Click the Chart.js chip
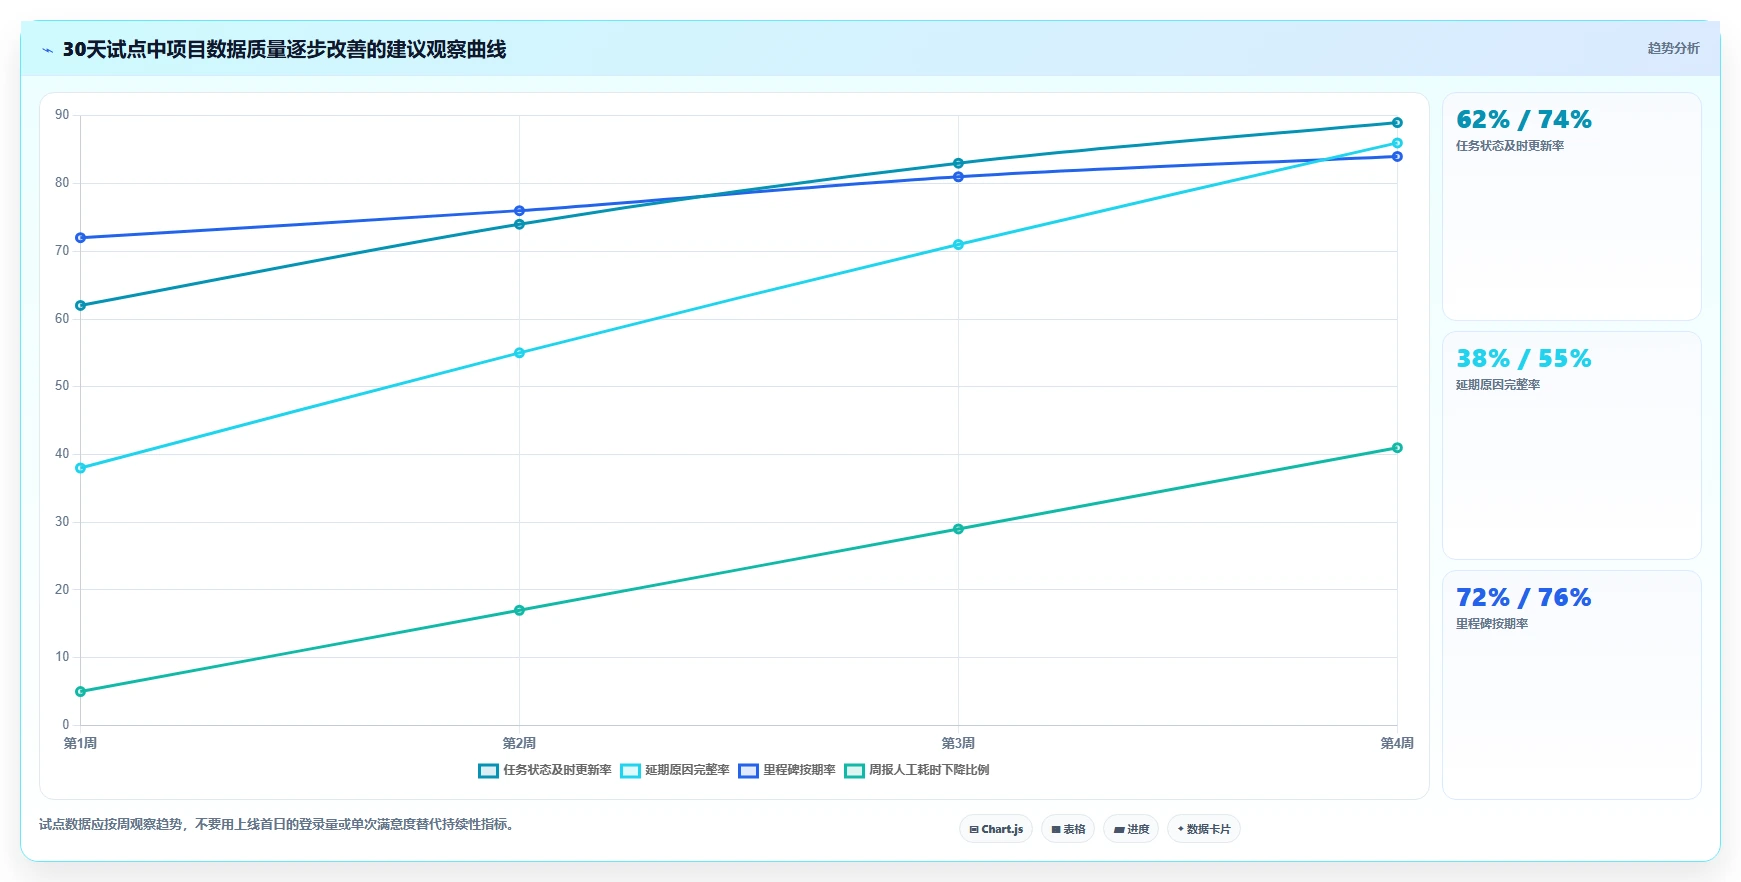 996,829
